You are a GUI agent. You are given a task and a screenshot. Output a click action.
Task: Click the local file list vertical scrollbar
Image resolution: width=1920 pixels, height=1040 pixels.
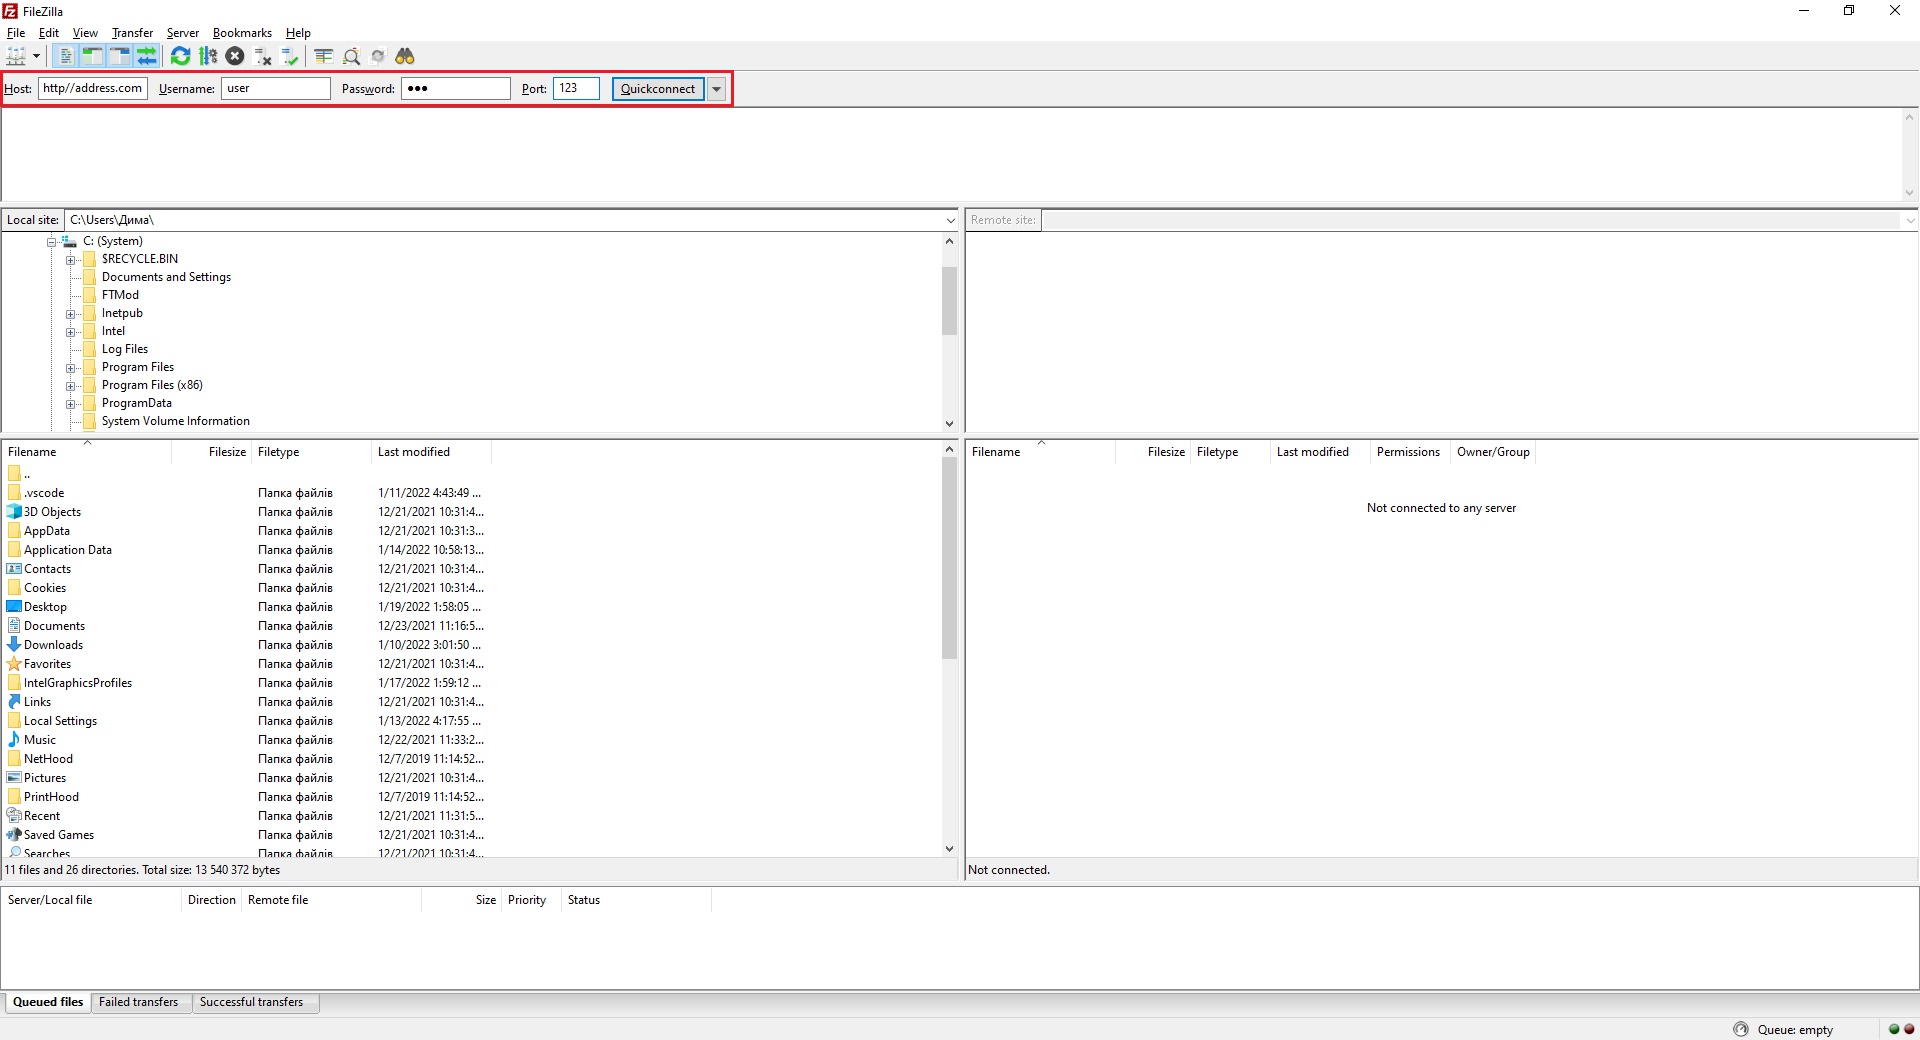pyautogui.click(x=949, y=560)
